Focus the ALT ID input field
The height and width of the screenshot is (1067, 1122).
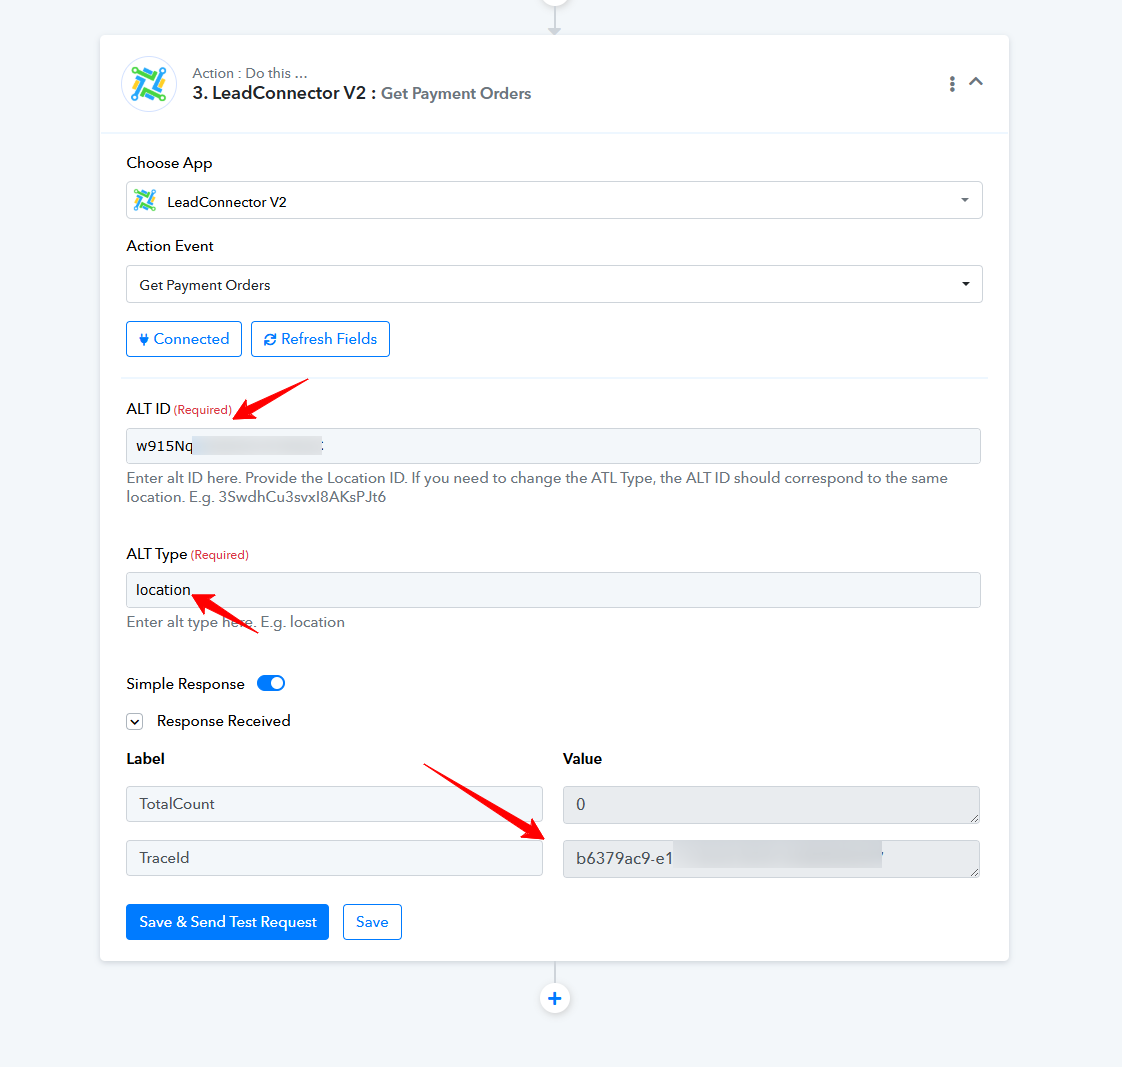553,446
